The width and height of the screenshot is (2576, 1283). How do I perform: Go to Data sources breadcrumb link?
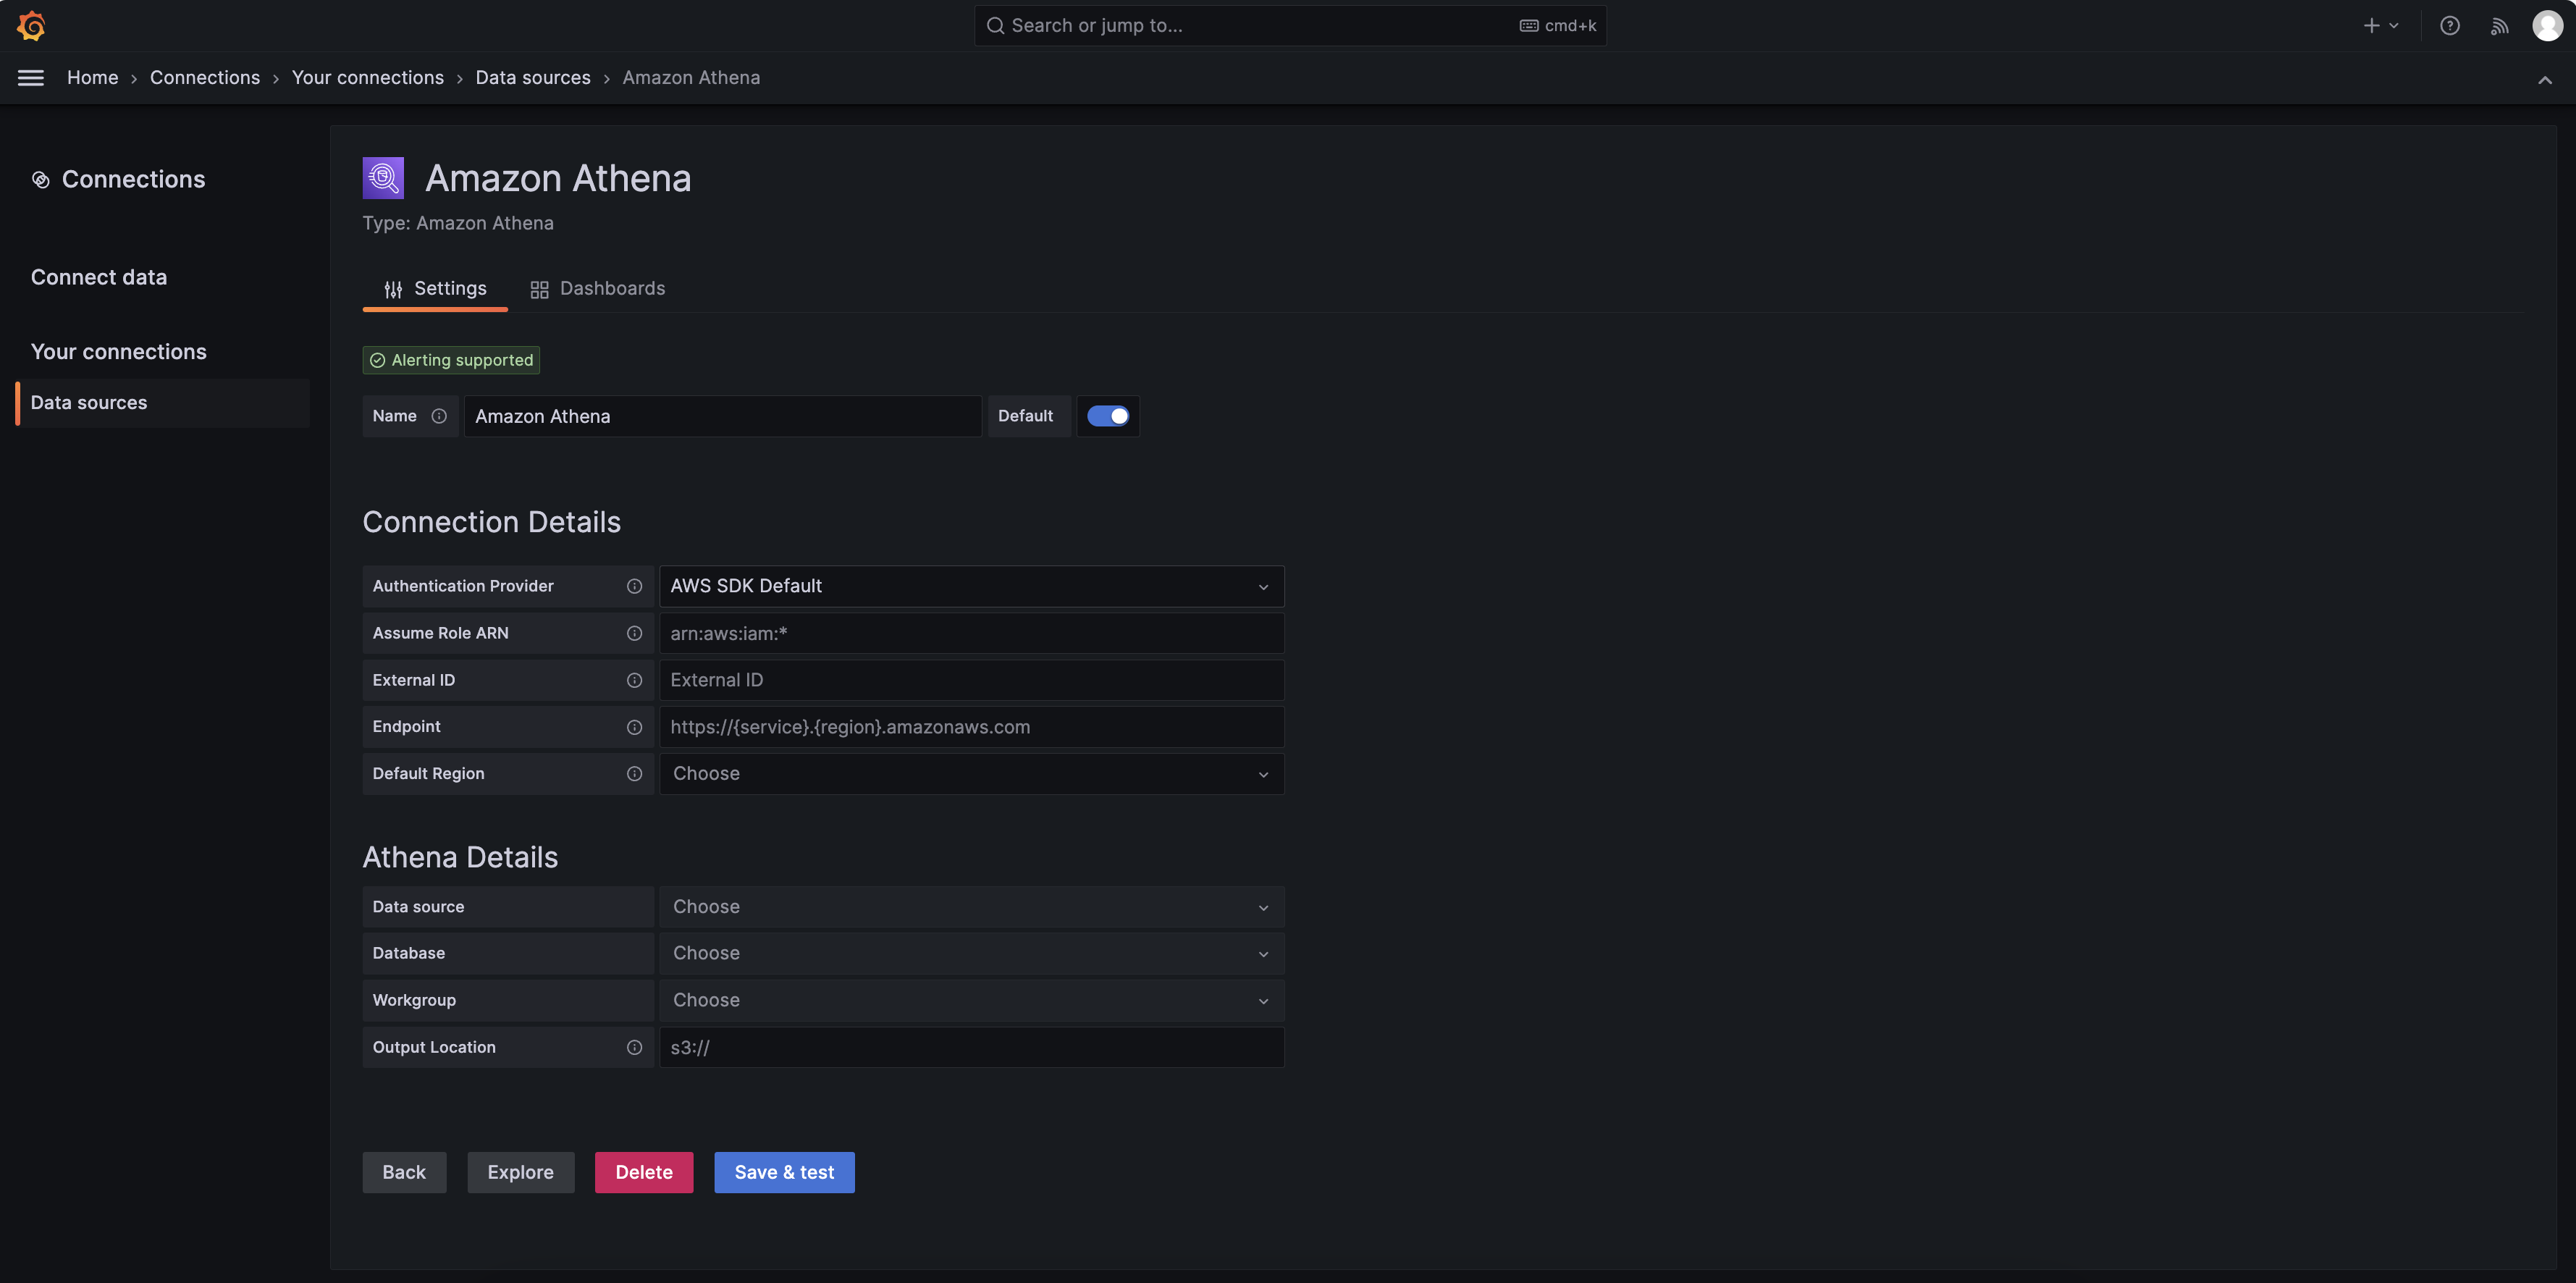[533, 78]
